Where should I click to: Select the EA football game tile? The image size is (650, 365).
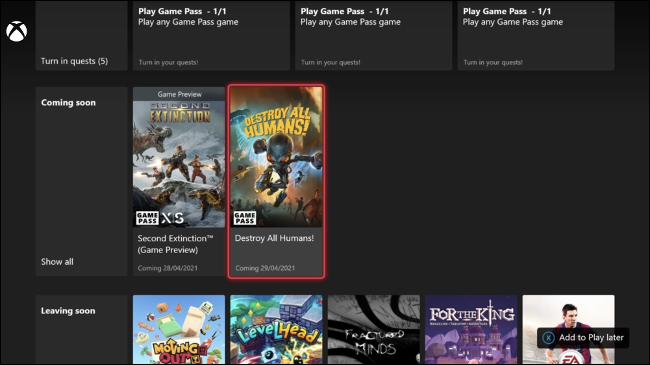569,330
